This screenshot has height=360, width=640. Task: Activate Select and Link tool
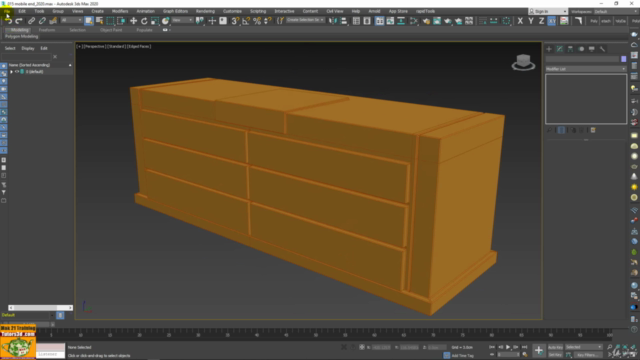[x=31, y=21]
